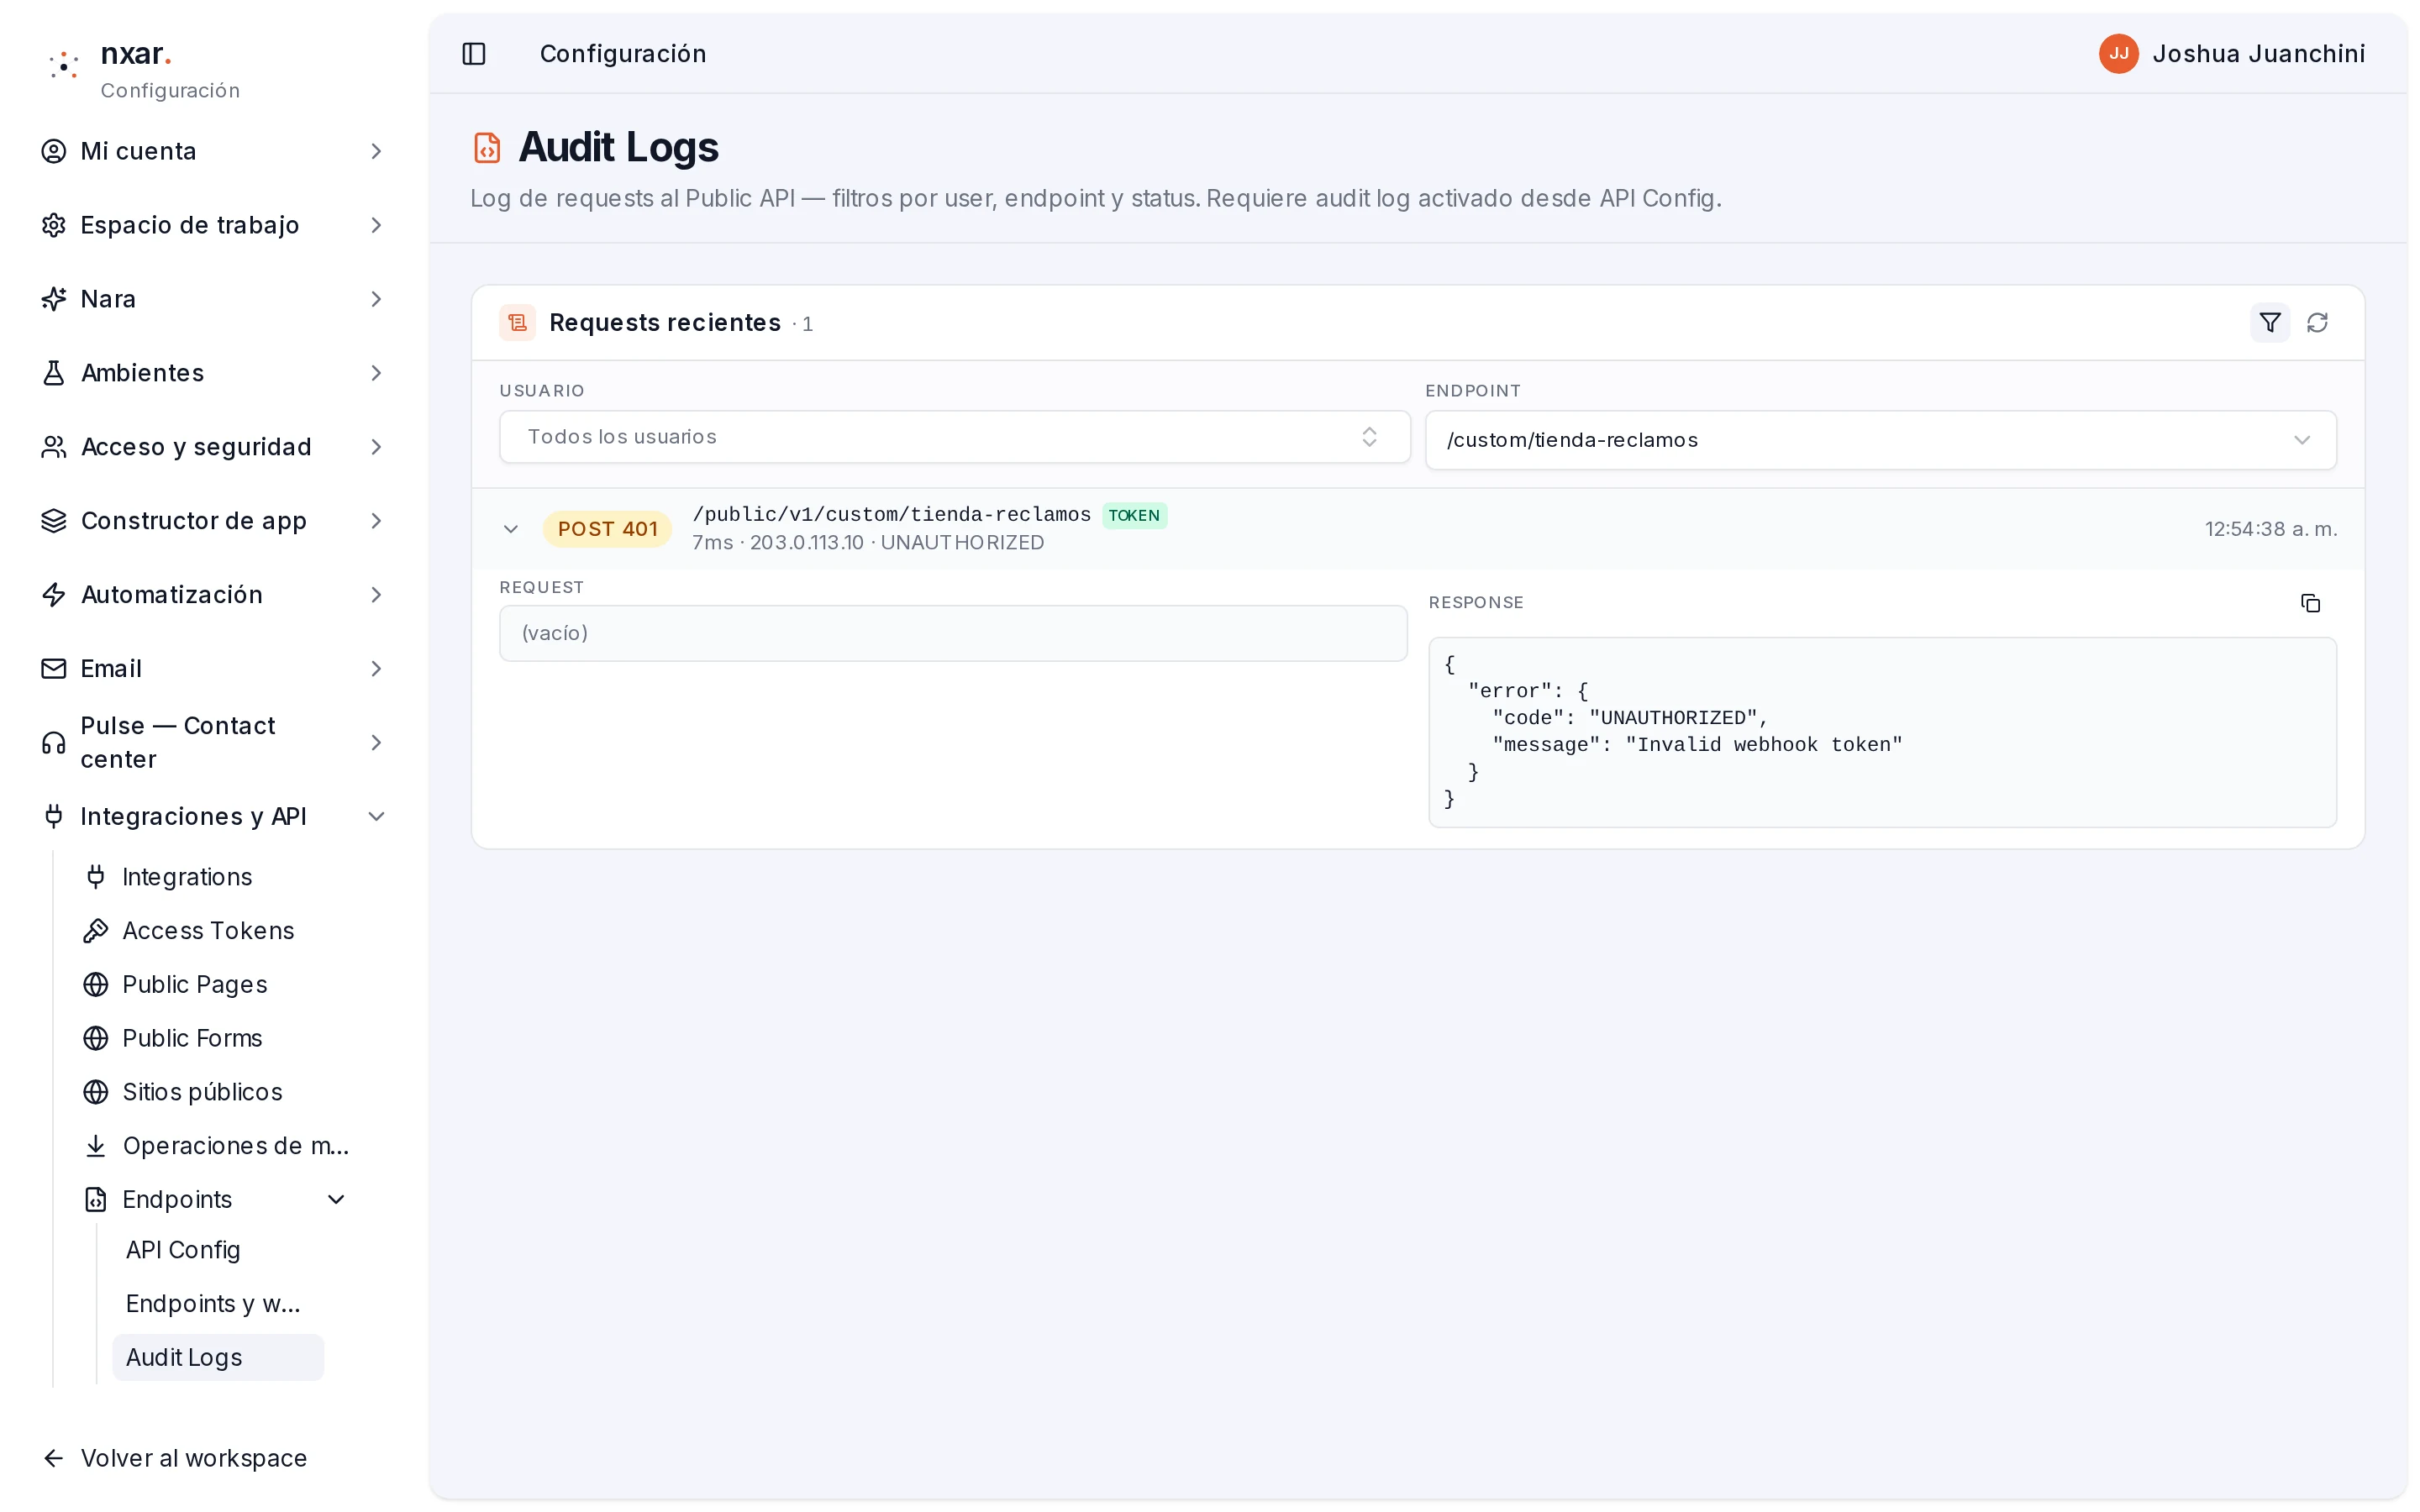Expand Acceso y seguridad chevron
Image resolution: width=2420 pixels, height=1512 pixels.
376,447
